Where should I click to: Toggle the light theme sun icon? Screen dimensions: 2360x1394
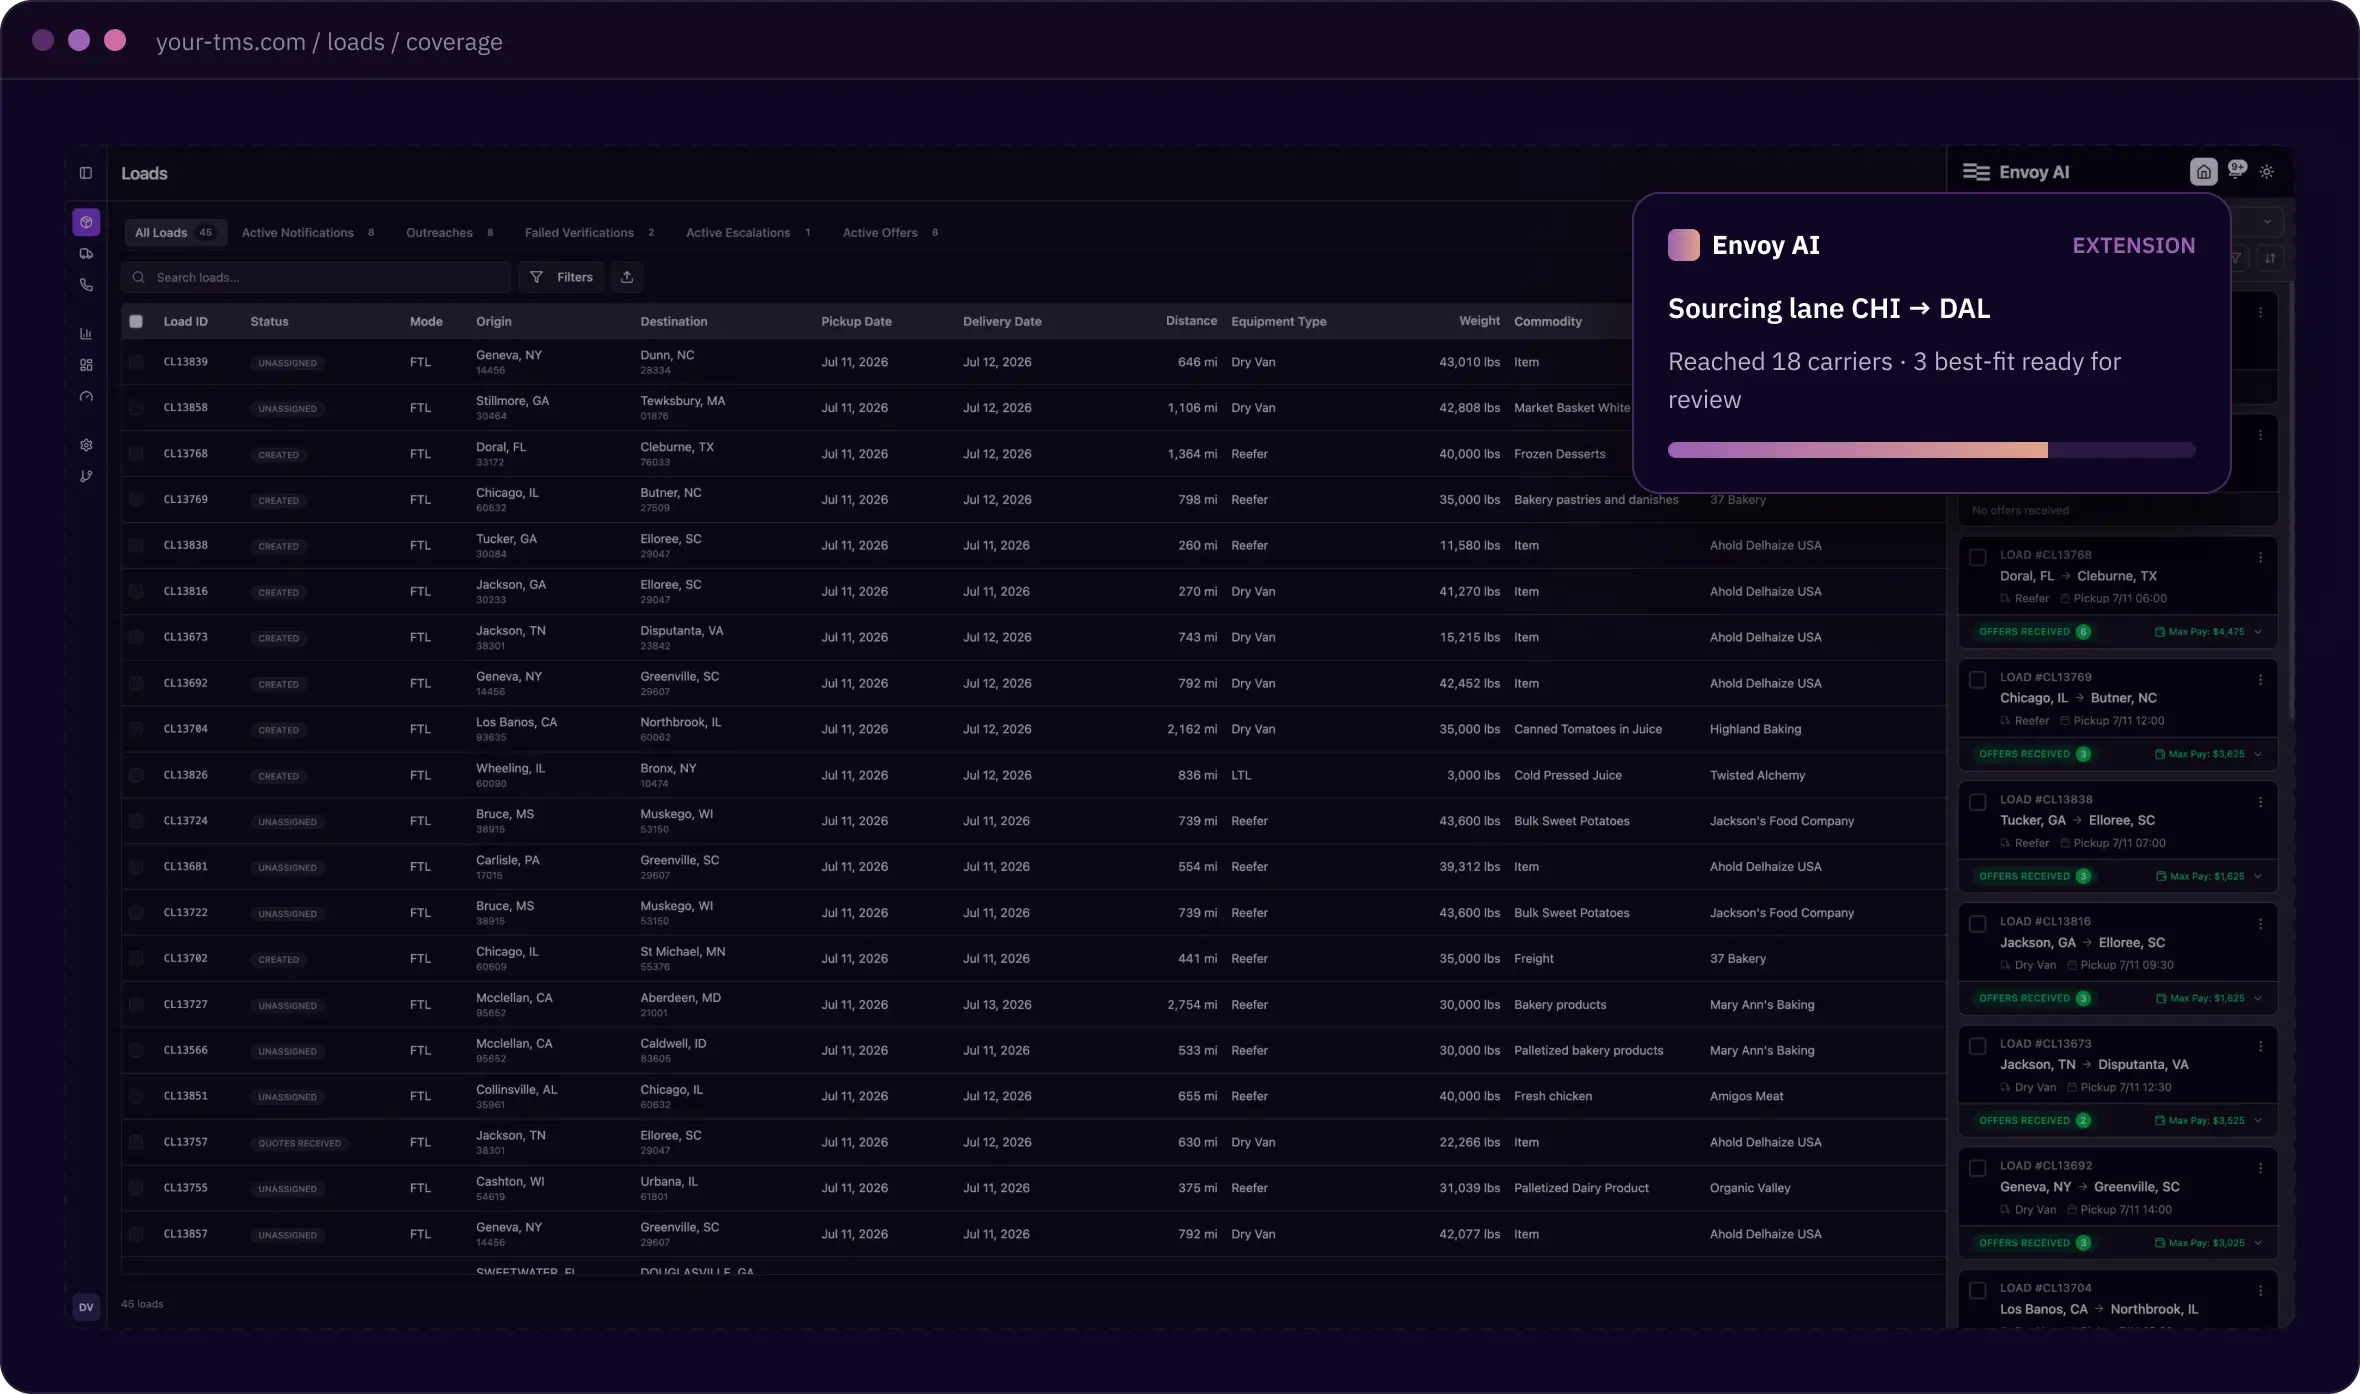[2267, 172]
